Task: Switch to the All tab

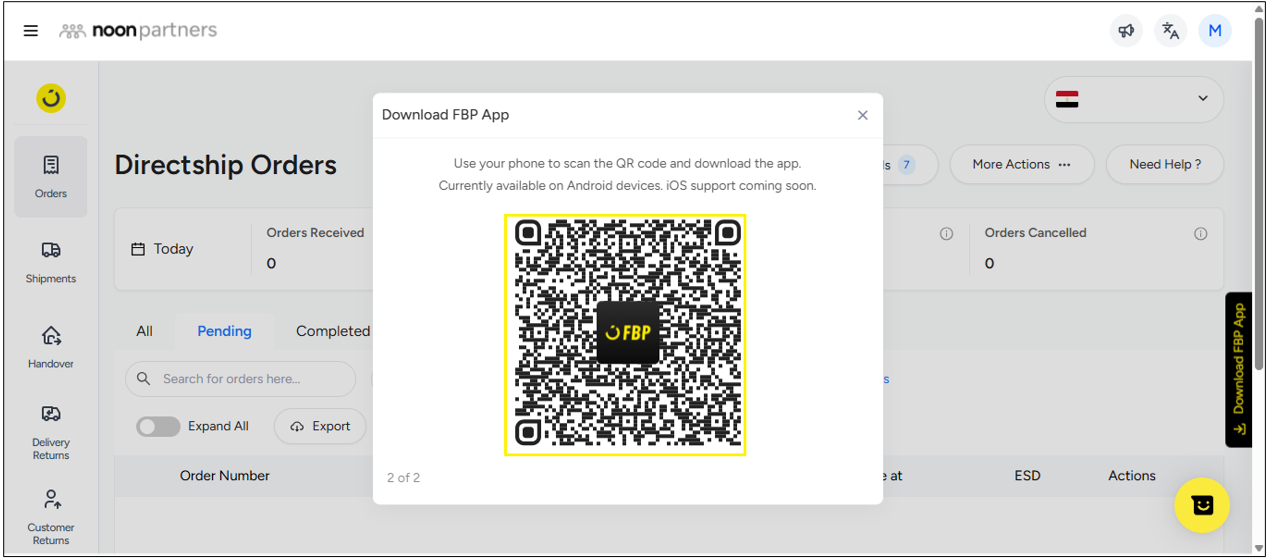Action: (144, 331)
